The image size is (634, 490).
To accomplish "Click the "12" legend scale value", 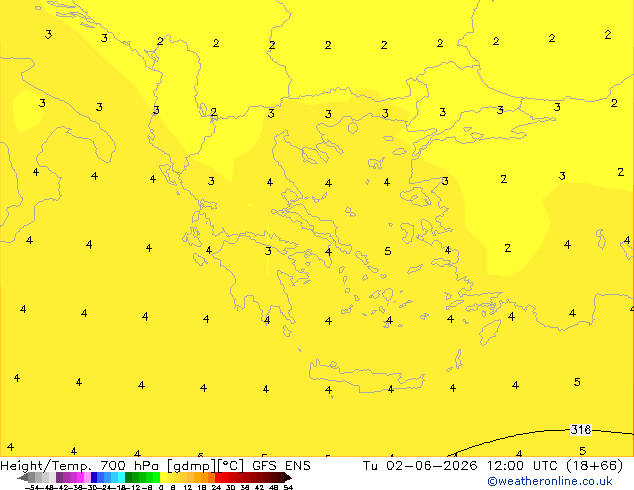I will click(187, 488).
